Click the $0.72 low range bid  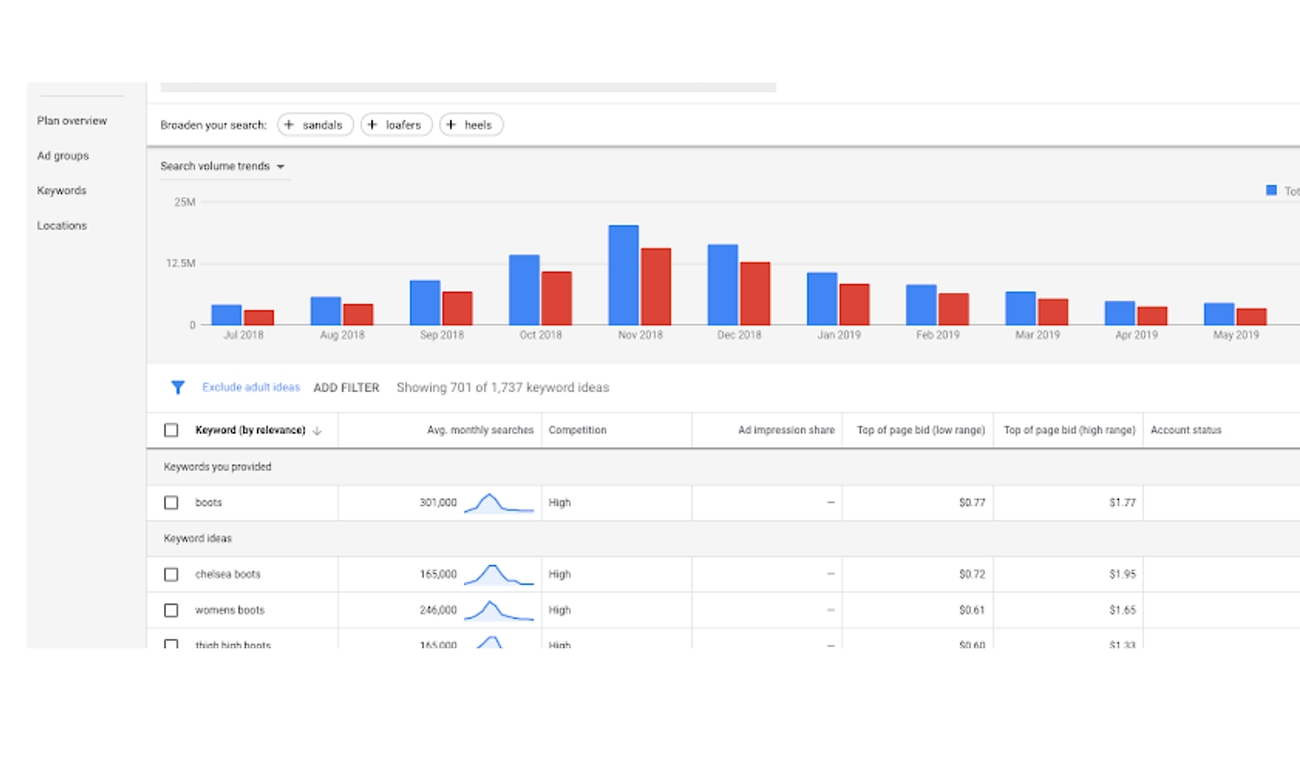(x=972, y=575)
